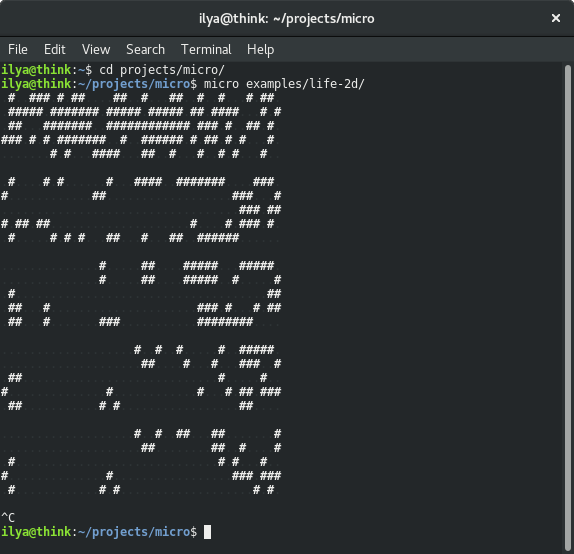Close the terminal window with X
Image resolution: width=574 pixels, height=554 pixels.
click(x=556, y=18)
